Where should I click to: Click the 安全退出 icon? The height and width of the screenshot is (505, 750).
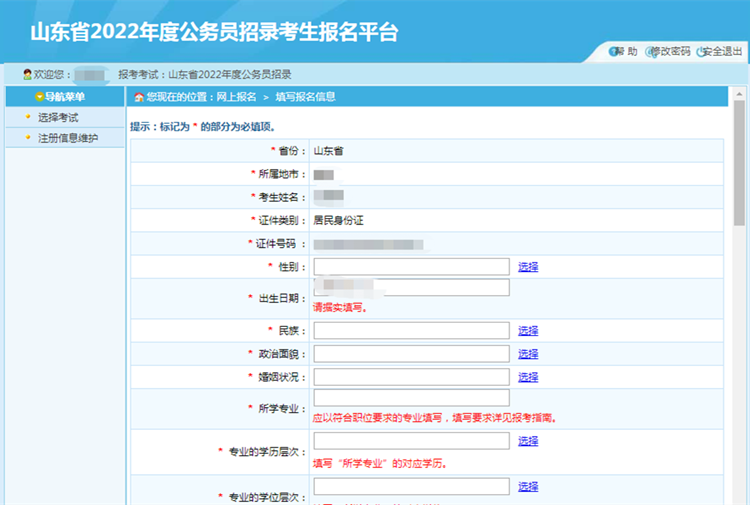point(702,52)
